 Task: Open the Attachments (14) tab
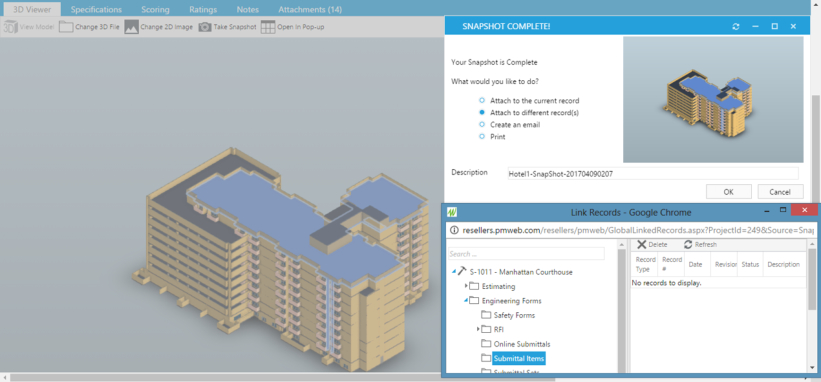(310, 9)
